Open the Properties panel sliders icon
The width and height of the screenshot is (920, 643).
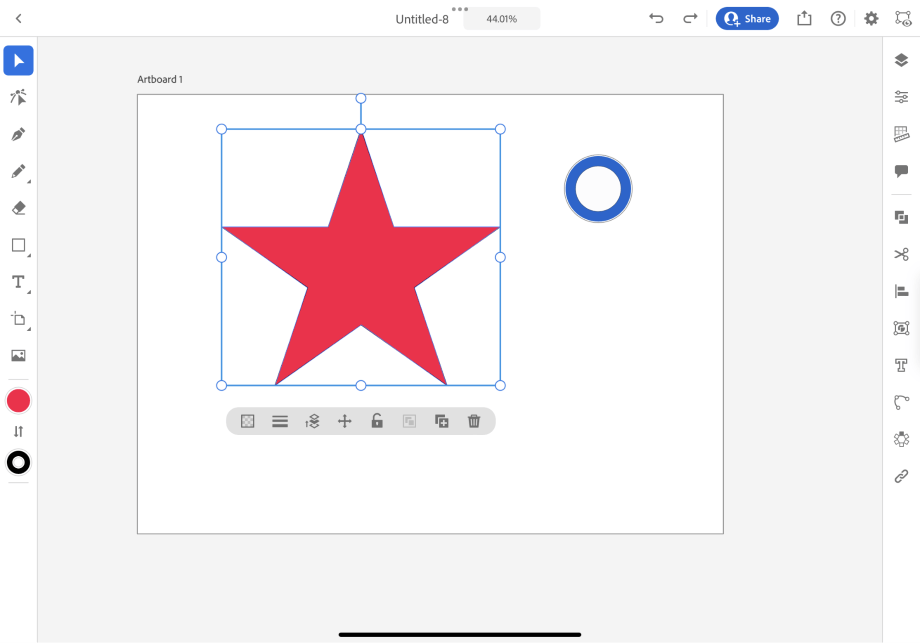click(901, 97)
